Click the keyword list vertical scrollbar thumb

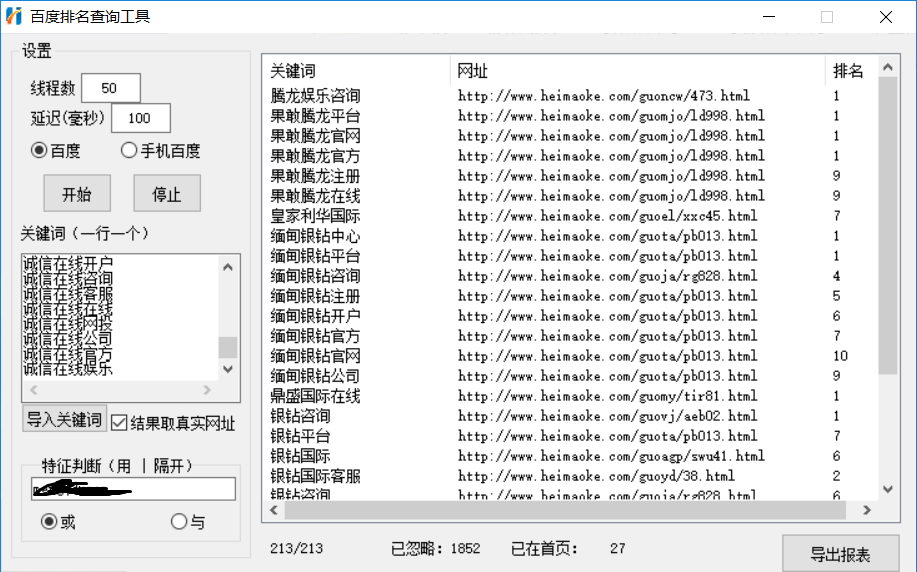(228, 347)
